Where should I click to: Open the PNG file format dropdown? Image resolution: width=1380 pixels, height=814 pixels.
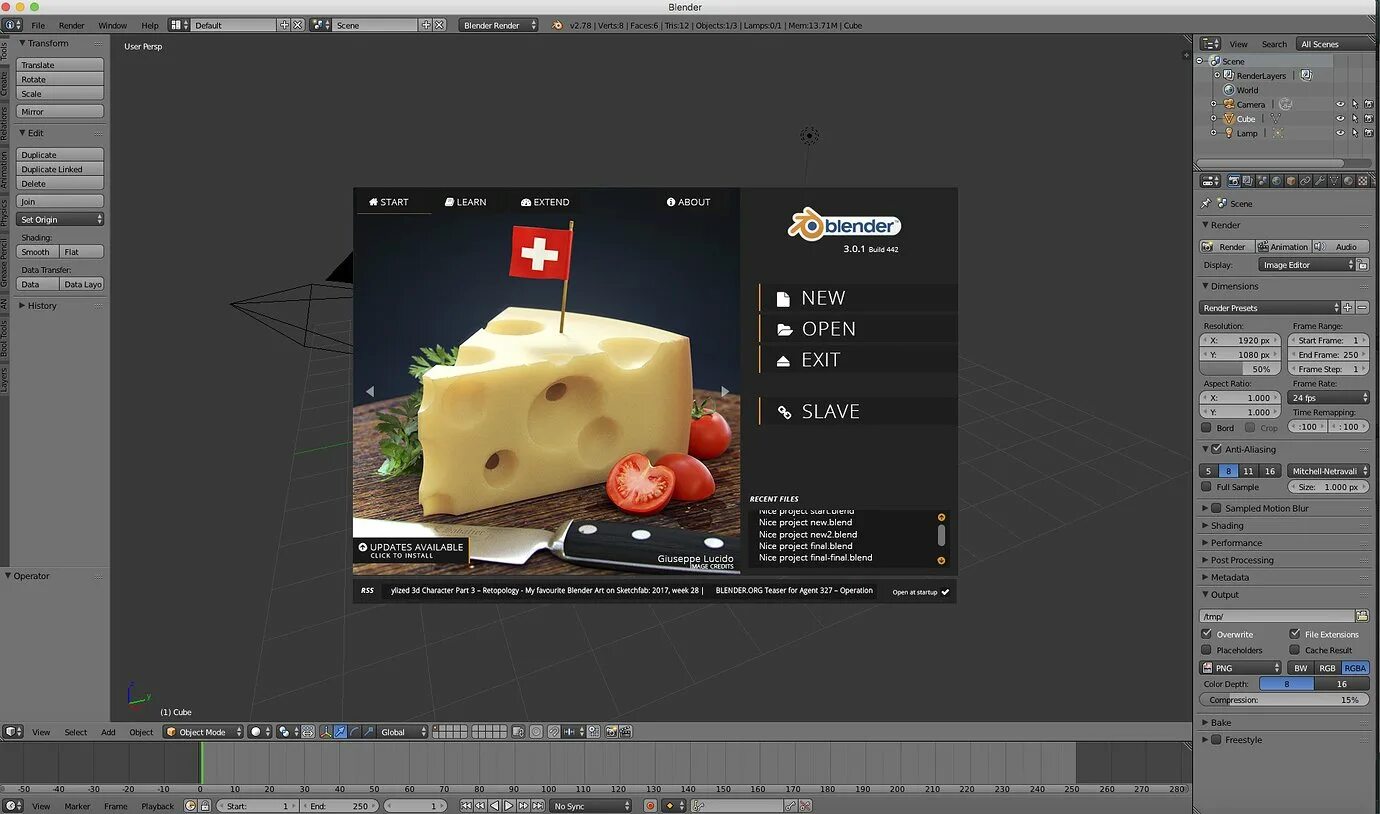click(1240, 668)
